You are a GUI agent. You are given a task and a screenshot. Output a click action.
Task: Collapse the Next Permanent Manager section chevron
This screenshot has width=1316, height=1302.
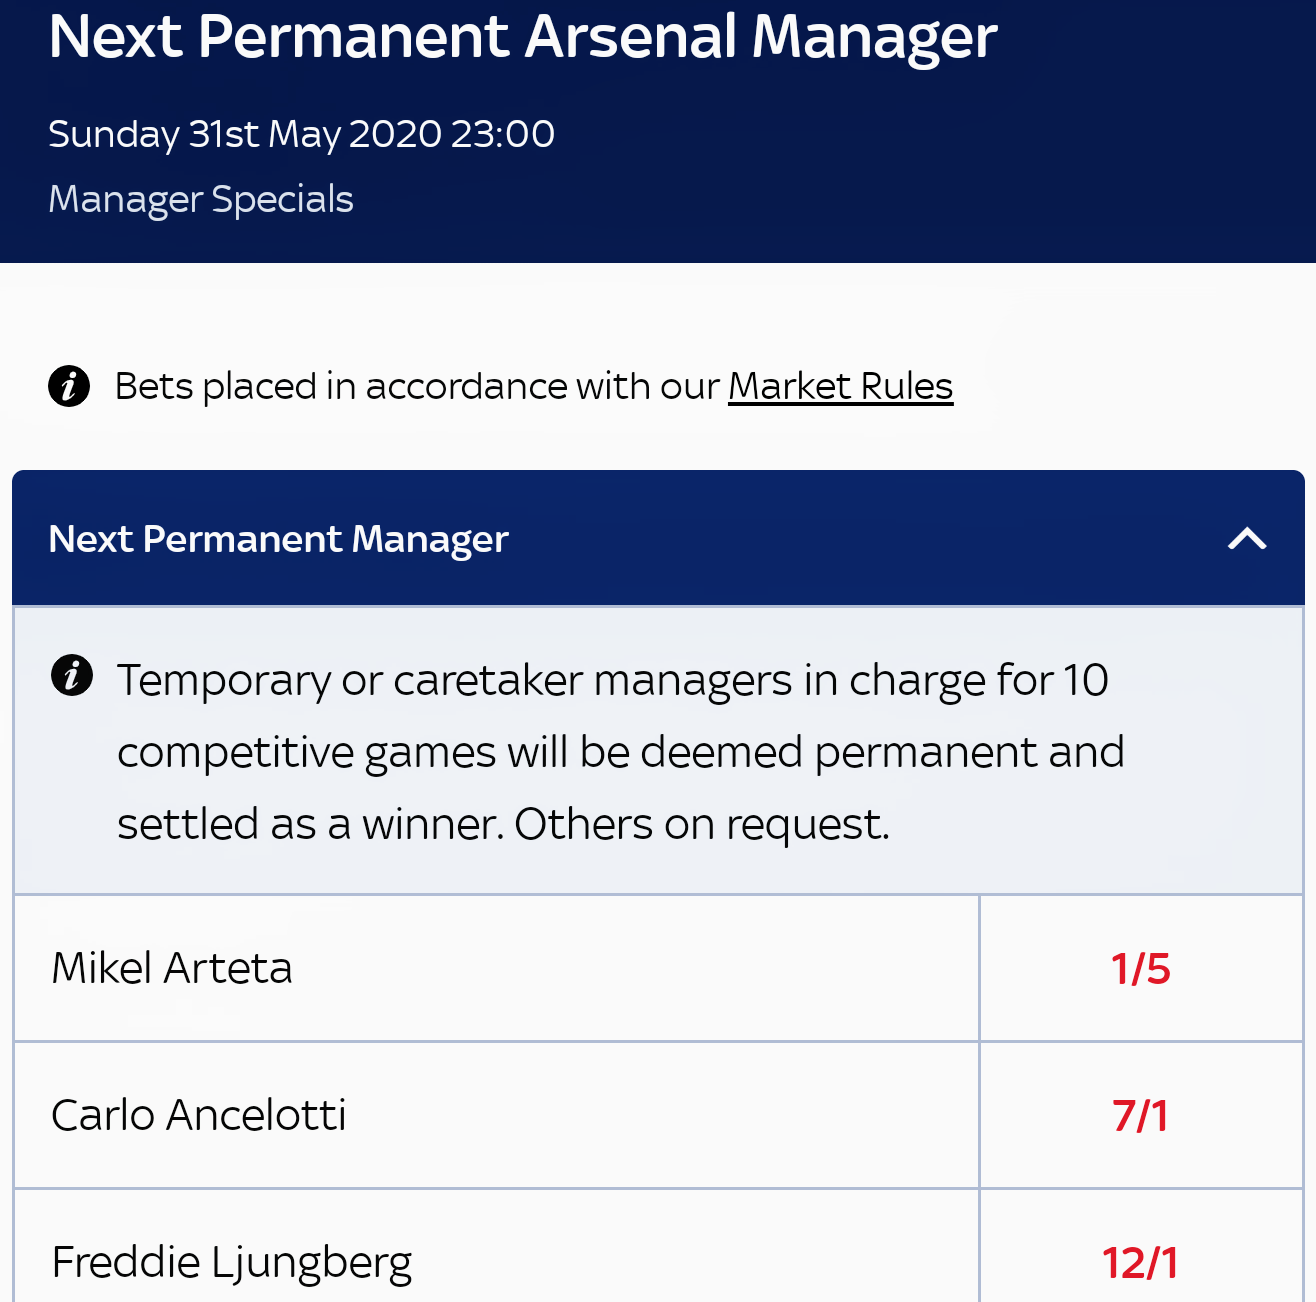(1247, 539)
